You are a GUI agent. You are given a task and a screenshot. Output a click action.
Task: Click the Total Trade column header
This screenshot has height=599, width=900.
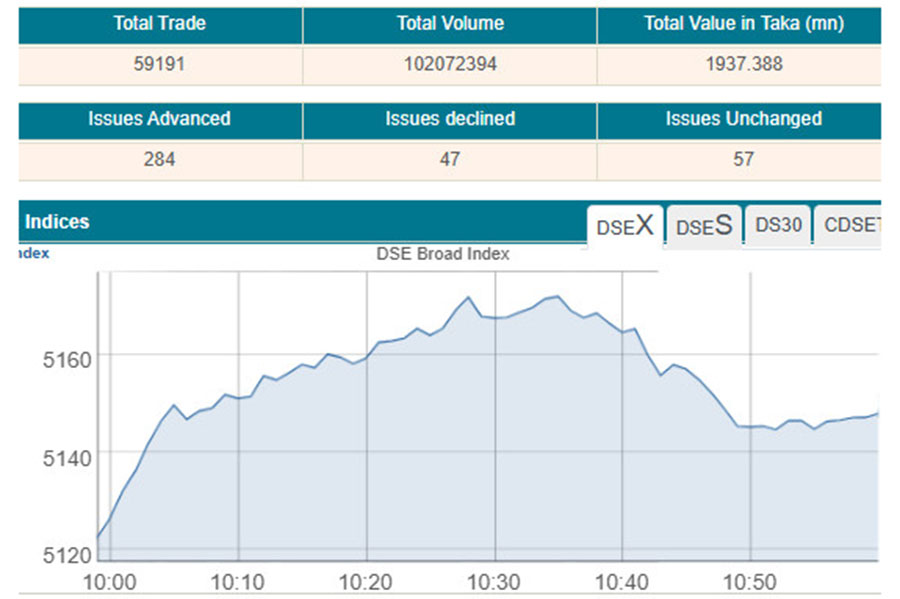click(160, 24)
